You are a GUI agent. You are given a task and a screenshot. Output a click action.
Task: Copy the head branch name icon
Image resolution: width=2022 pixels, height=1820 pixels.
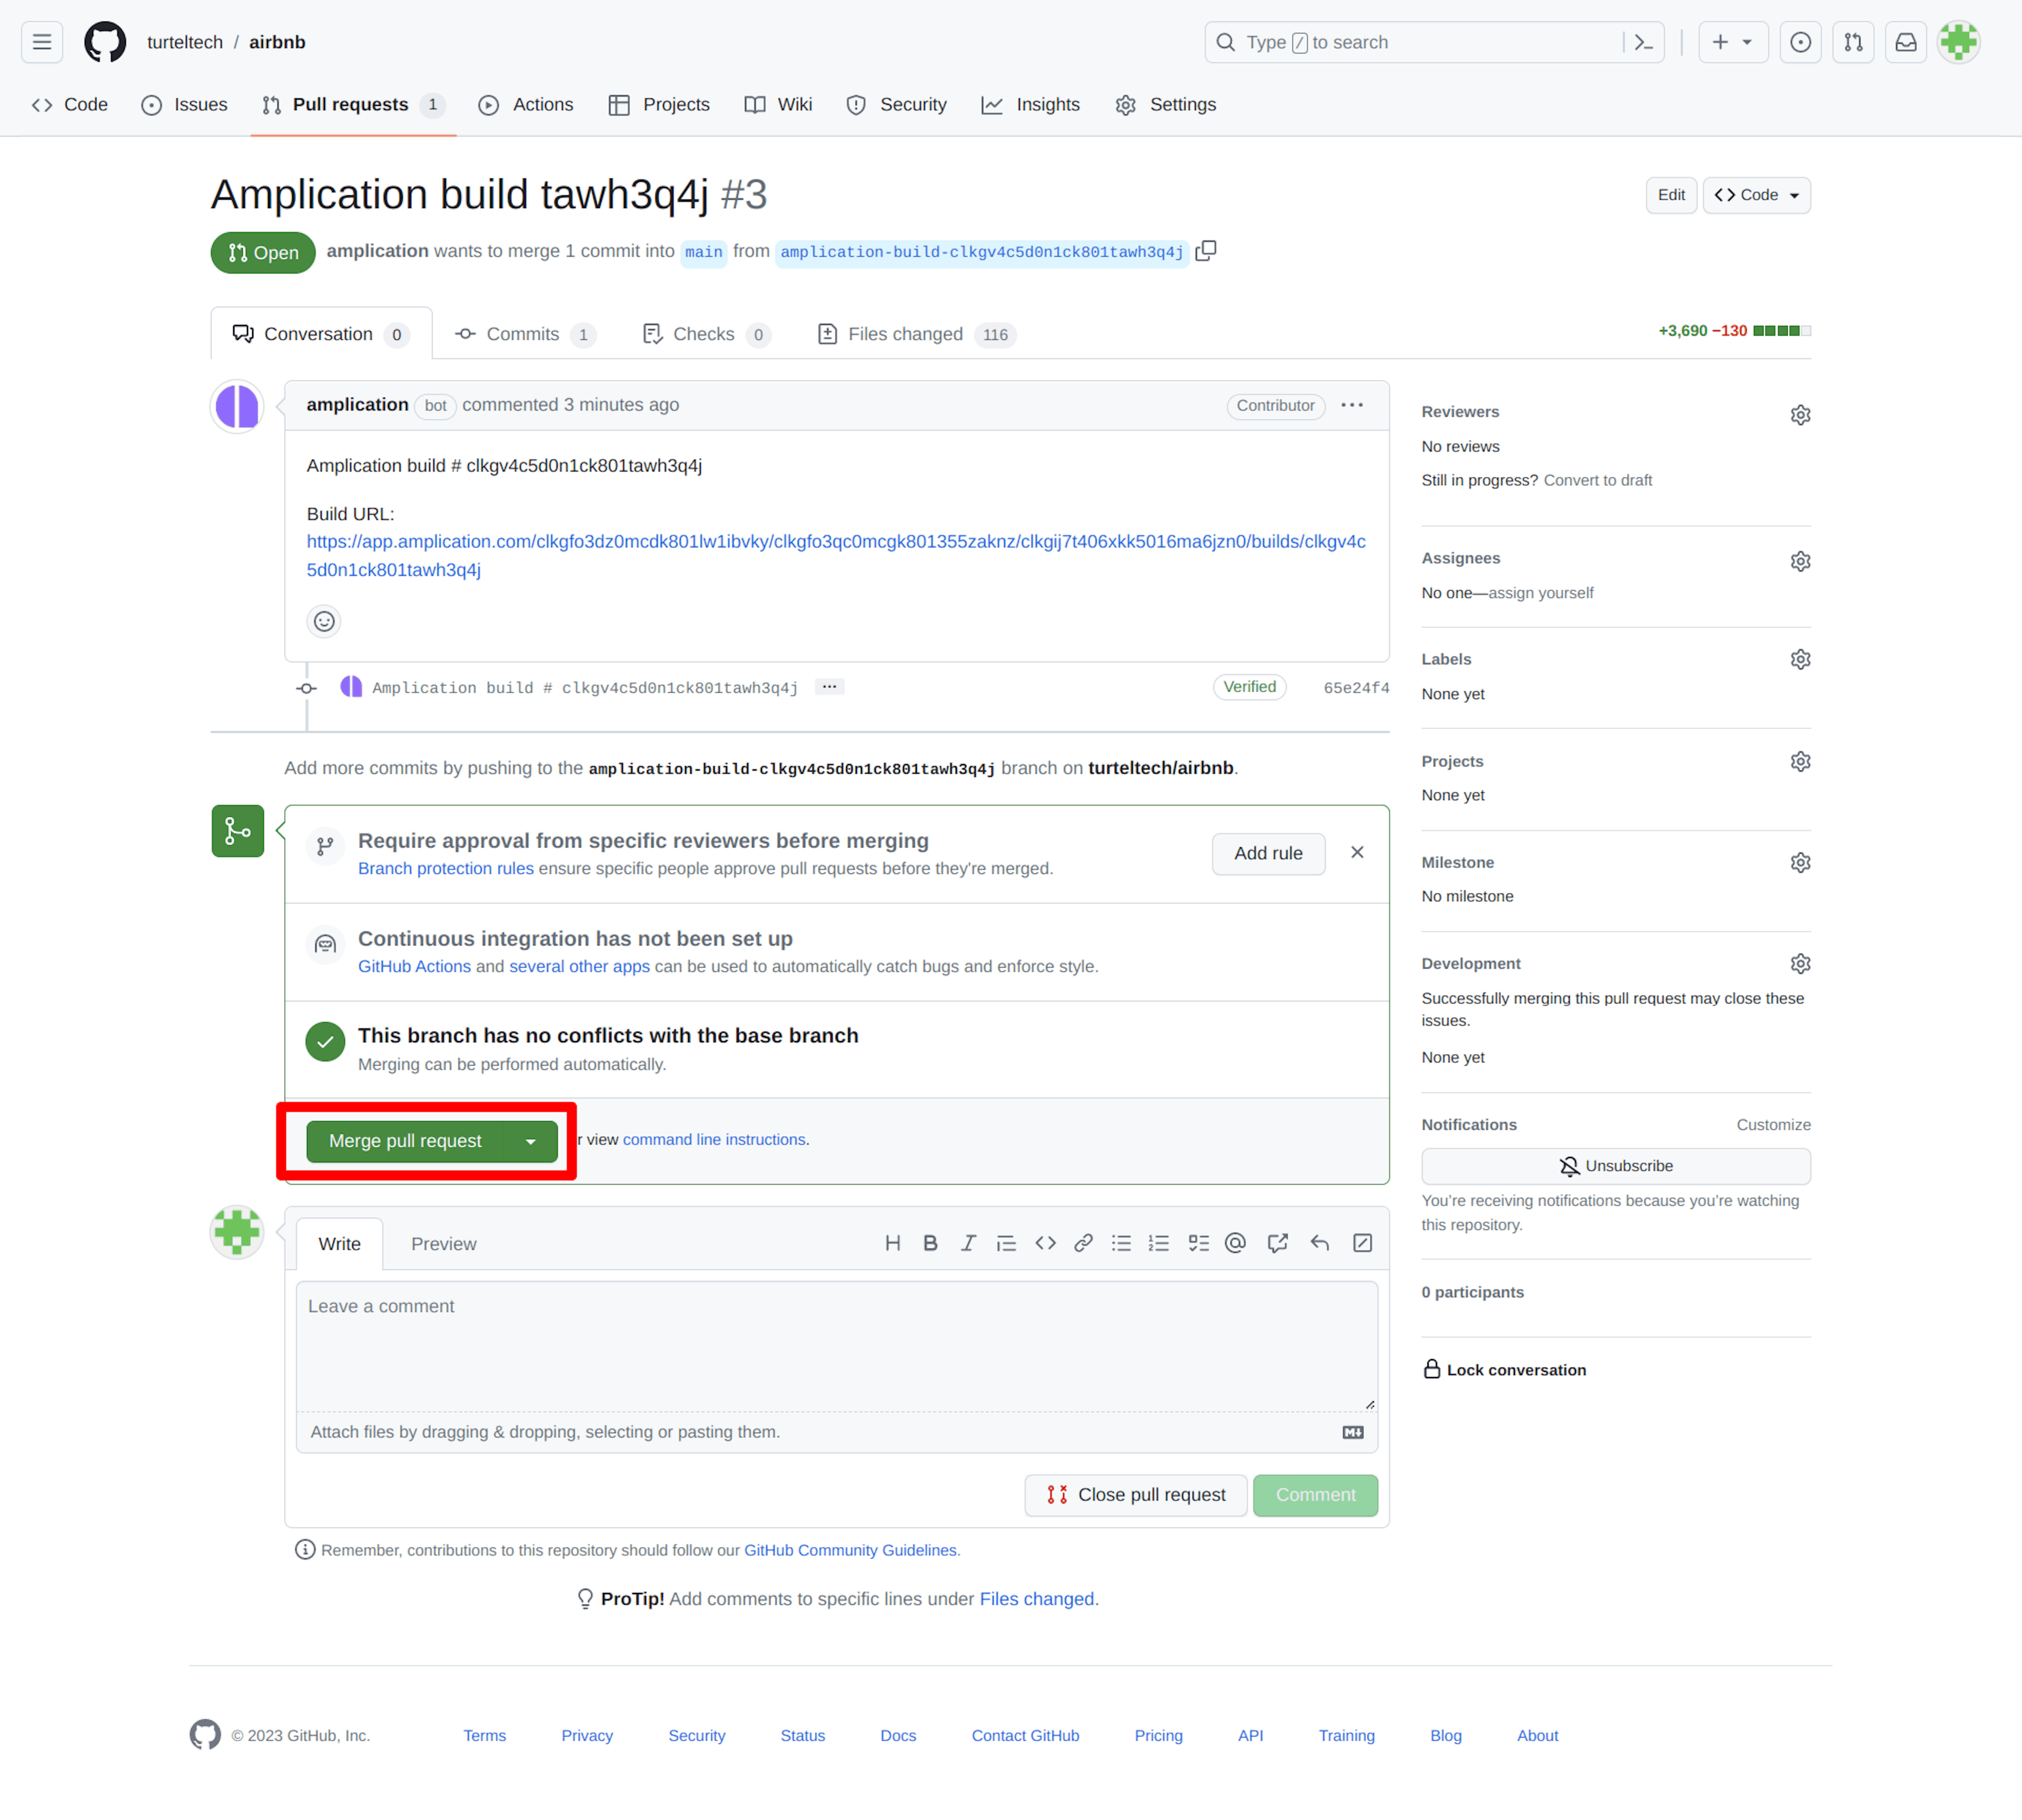pyautogui.click(x=1206, y=251)
